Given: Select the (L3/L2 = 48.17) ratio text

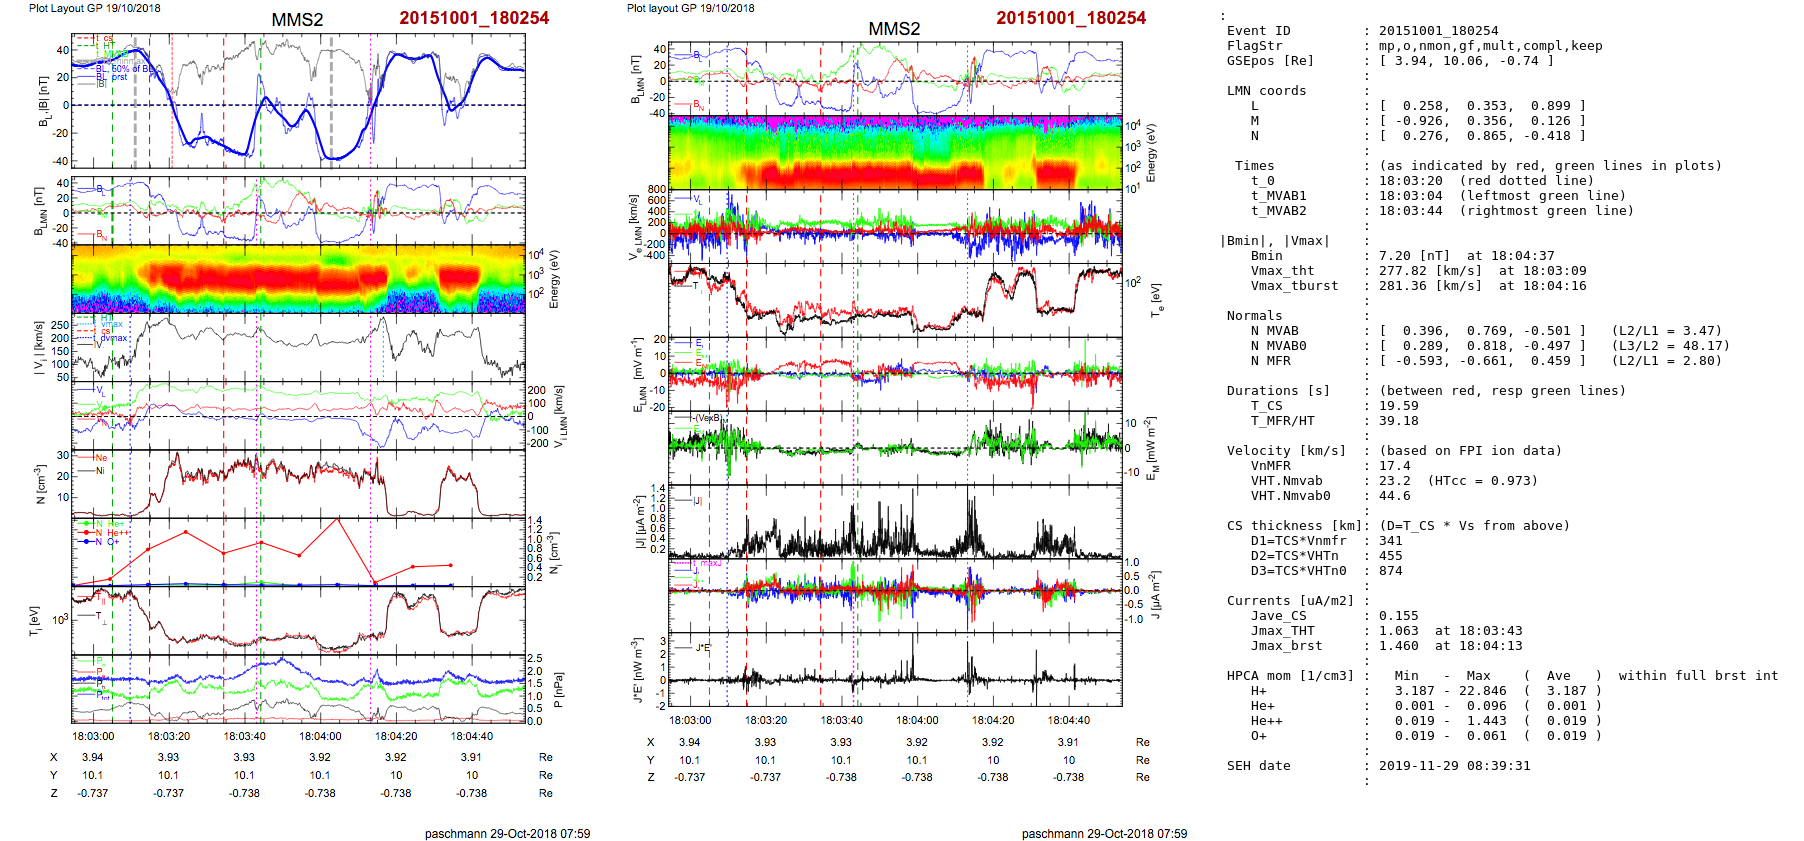Looking at the screenshot, I should (x=1670, y=346).
